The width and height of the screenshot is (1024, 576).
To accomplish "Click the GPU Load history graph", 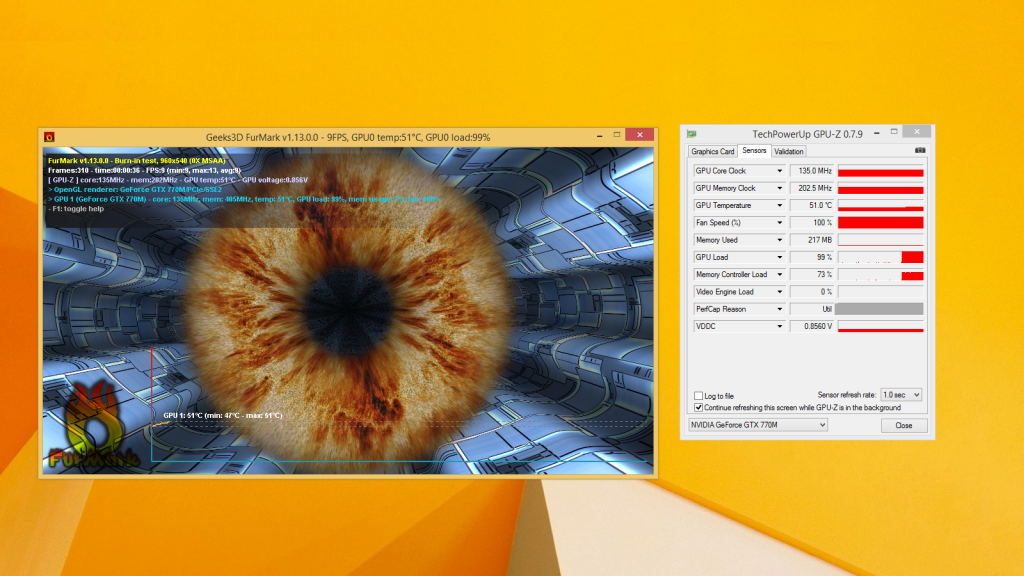I will [880, 257].
